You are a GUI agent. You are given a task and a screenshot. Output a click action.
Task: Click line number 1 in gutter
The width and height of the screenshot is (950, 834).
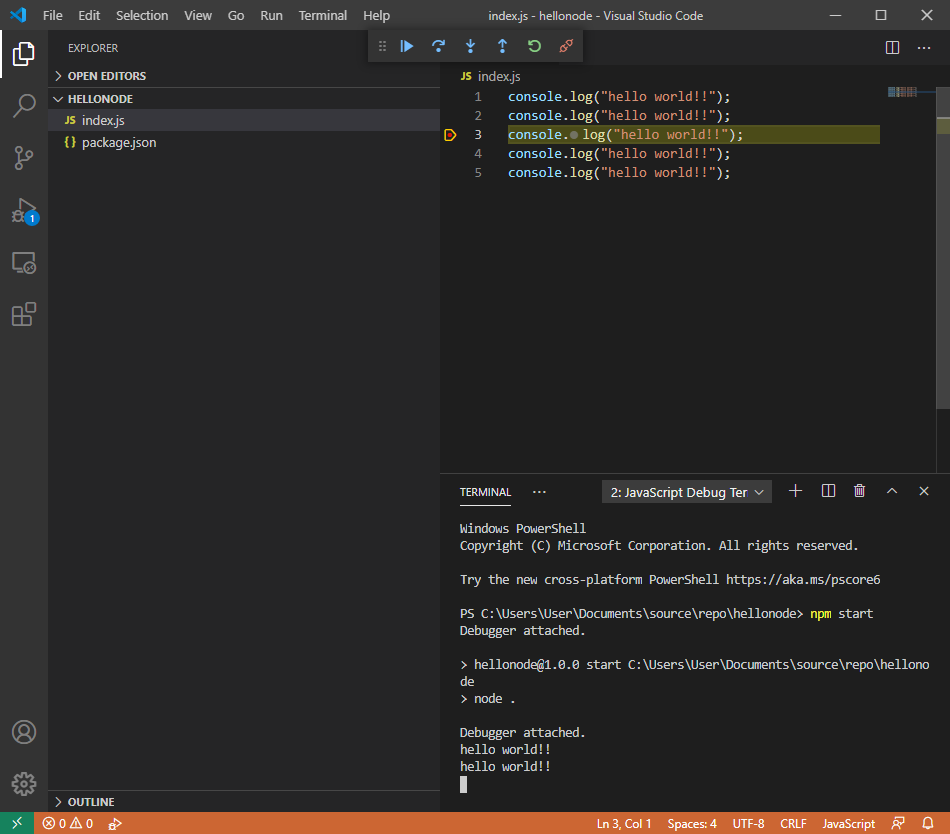coord(478,97)
